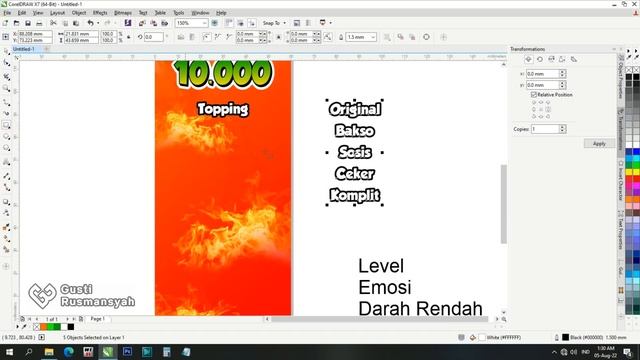
Task: Open the Size tab in Transformations docker
Action: click(x=562, y=59)
